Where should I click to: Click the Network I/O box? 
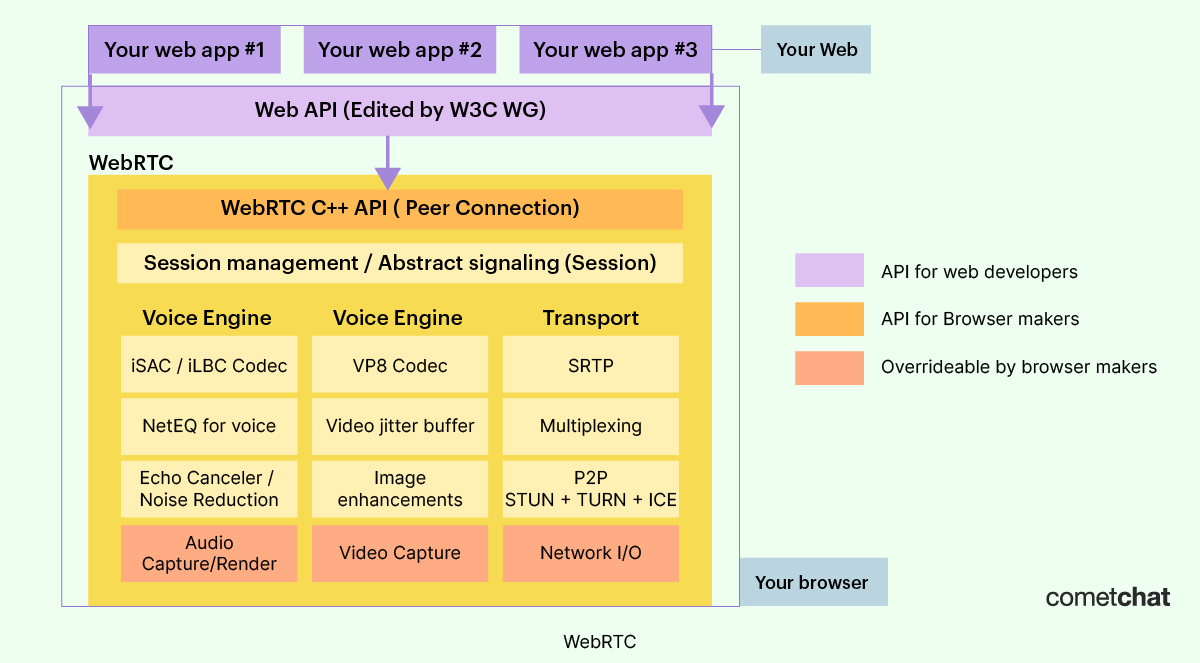coord(590,553)
